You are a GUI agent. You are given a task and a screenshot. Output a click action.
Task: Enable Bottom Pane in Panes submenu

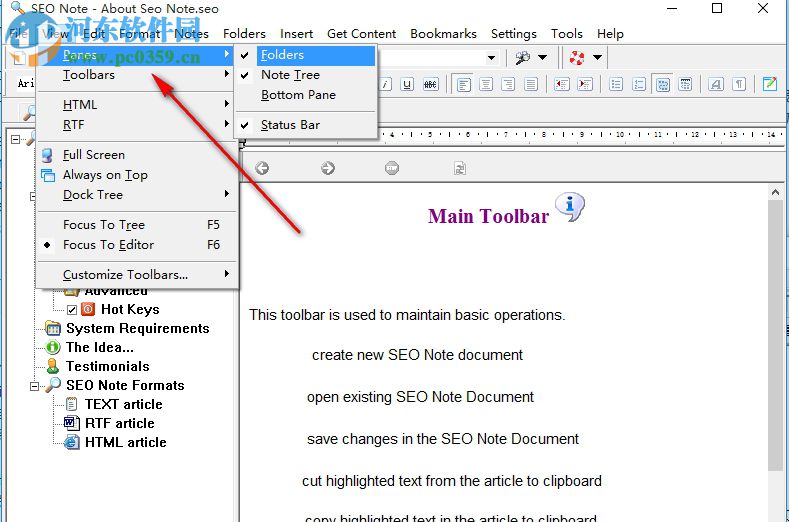coord(306,95)
